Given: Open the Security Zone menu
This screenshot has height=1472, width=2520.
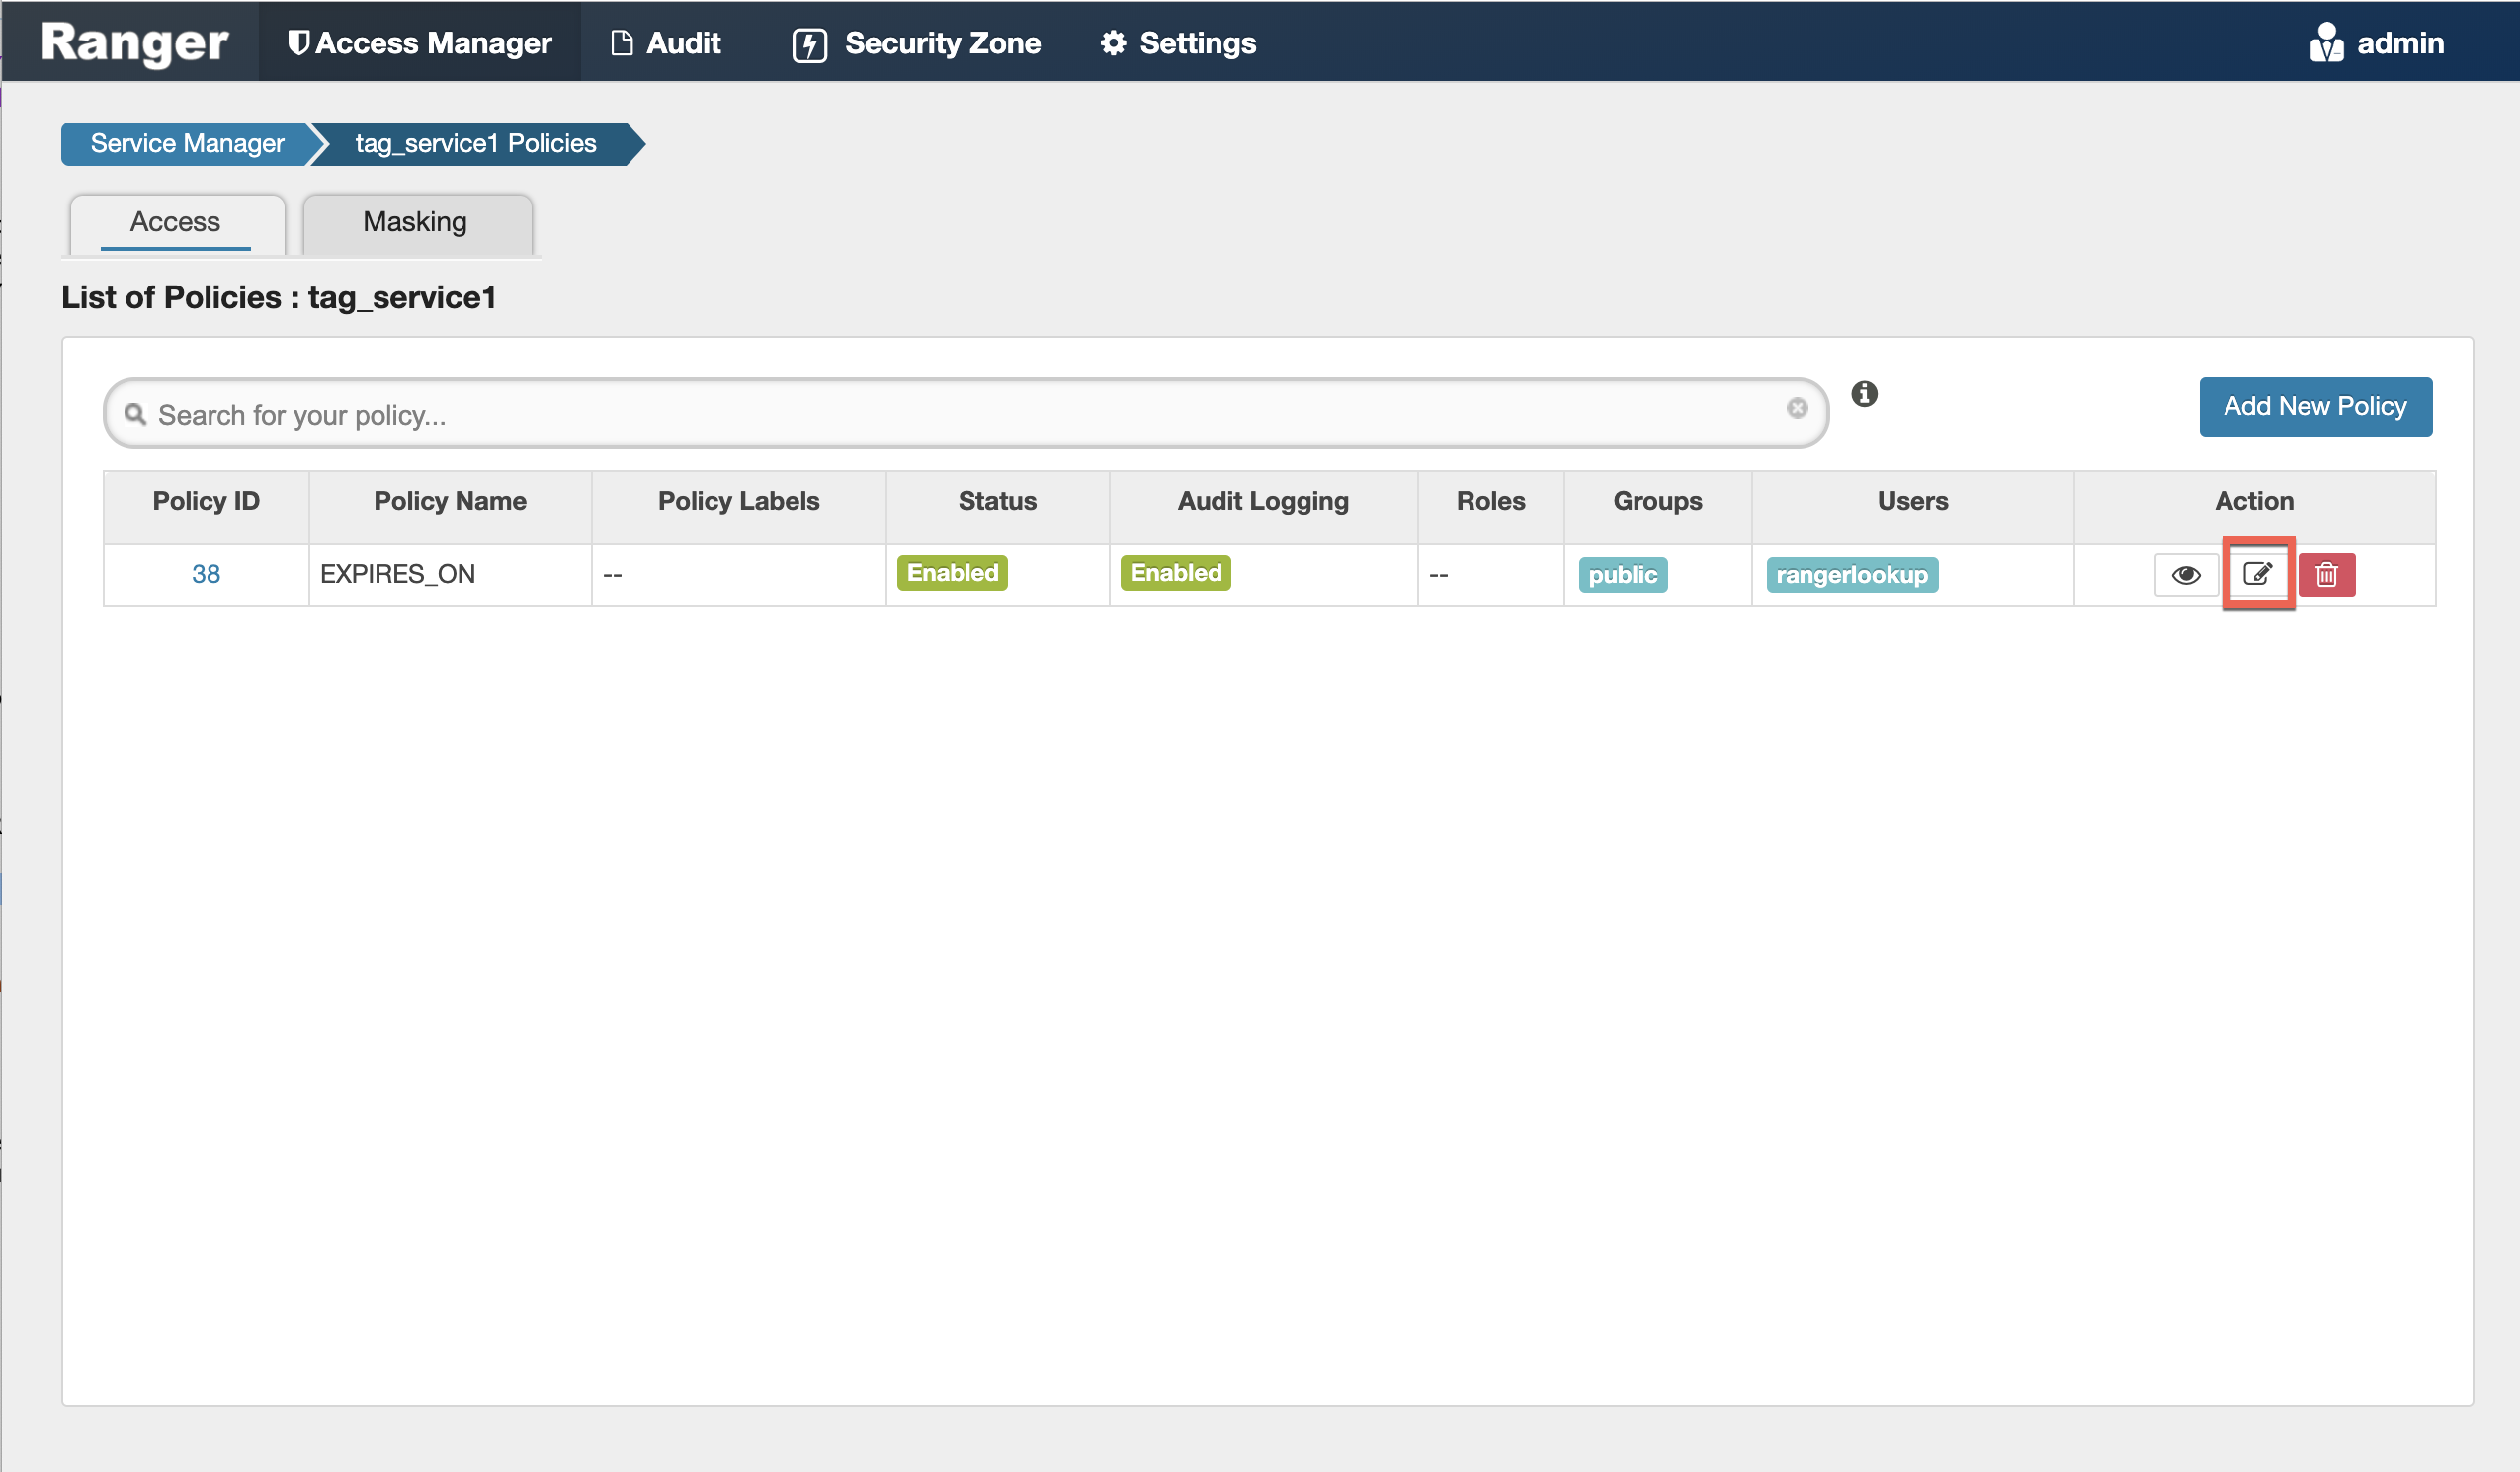Looking at the screenshot, I should pos(917,43).
